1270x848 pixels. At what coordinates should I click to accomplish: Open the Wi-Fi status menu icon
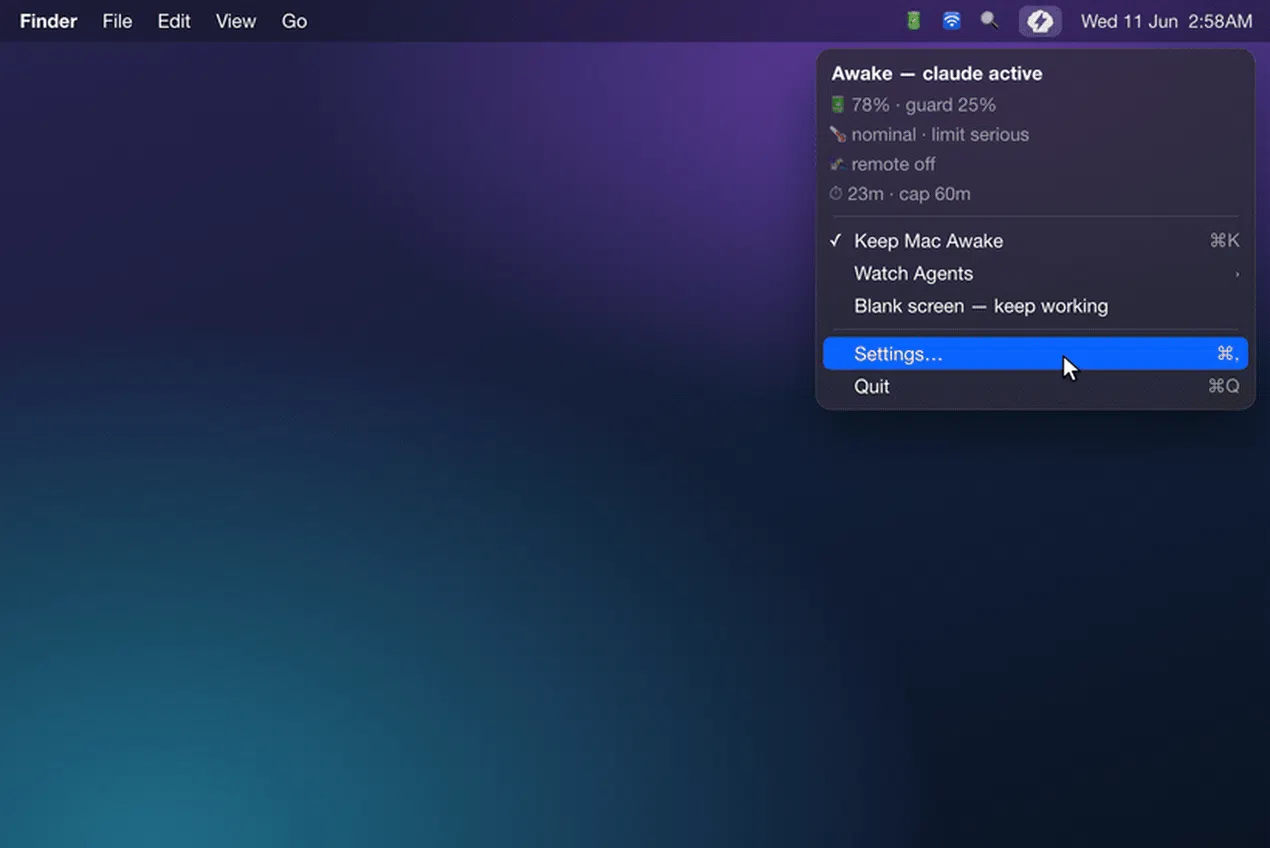pyautogui.click(x=951, y=20)
